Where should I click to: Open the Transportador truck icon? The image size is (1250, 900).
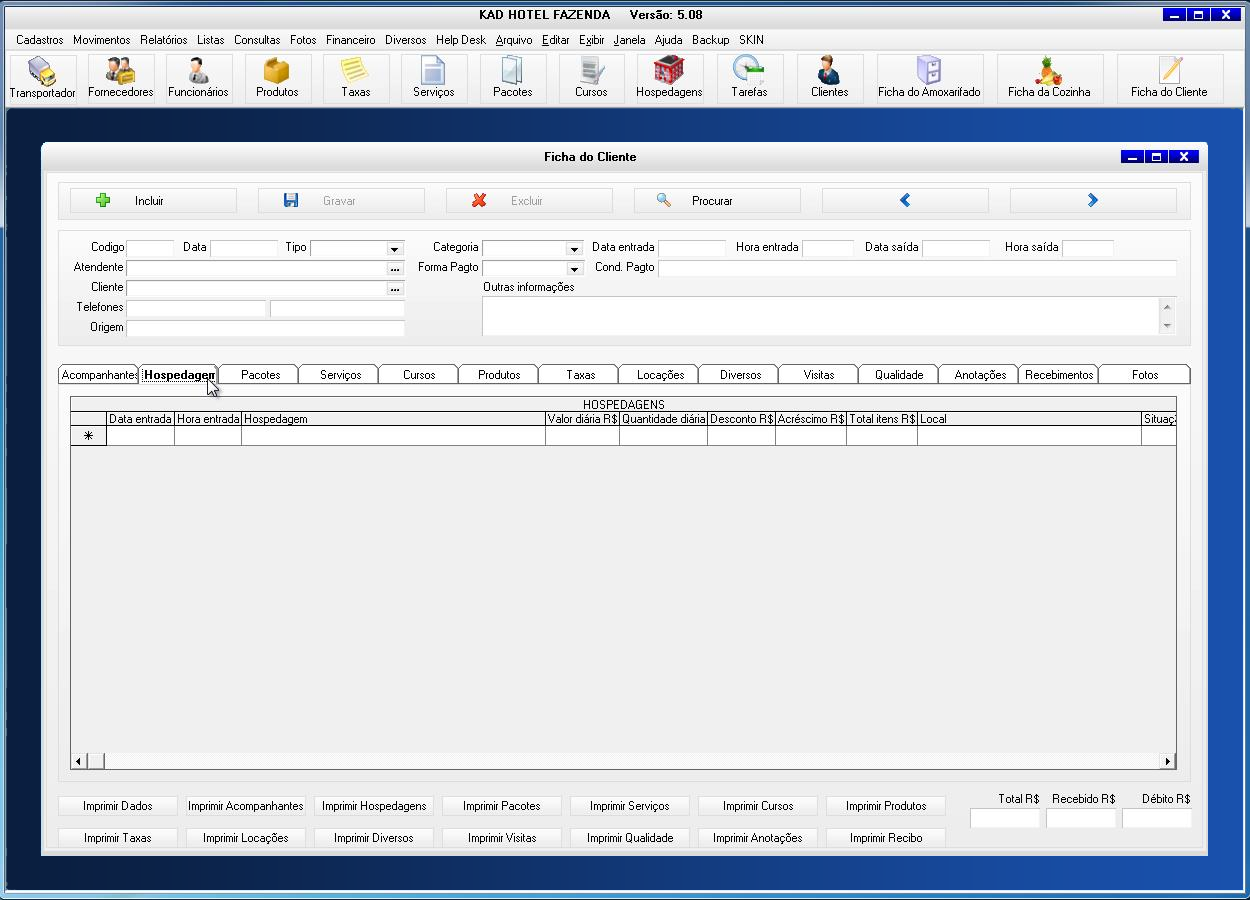(x=42, y=78)
